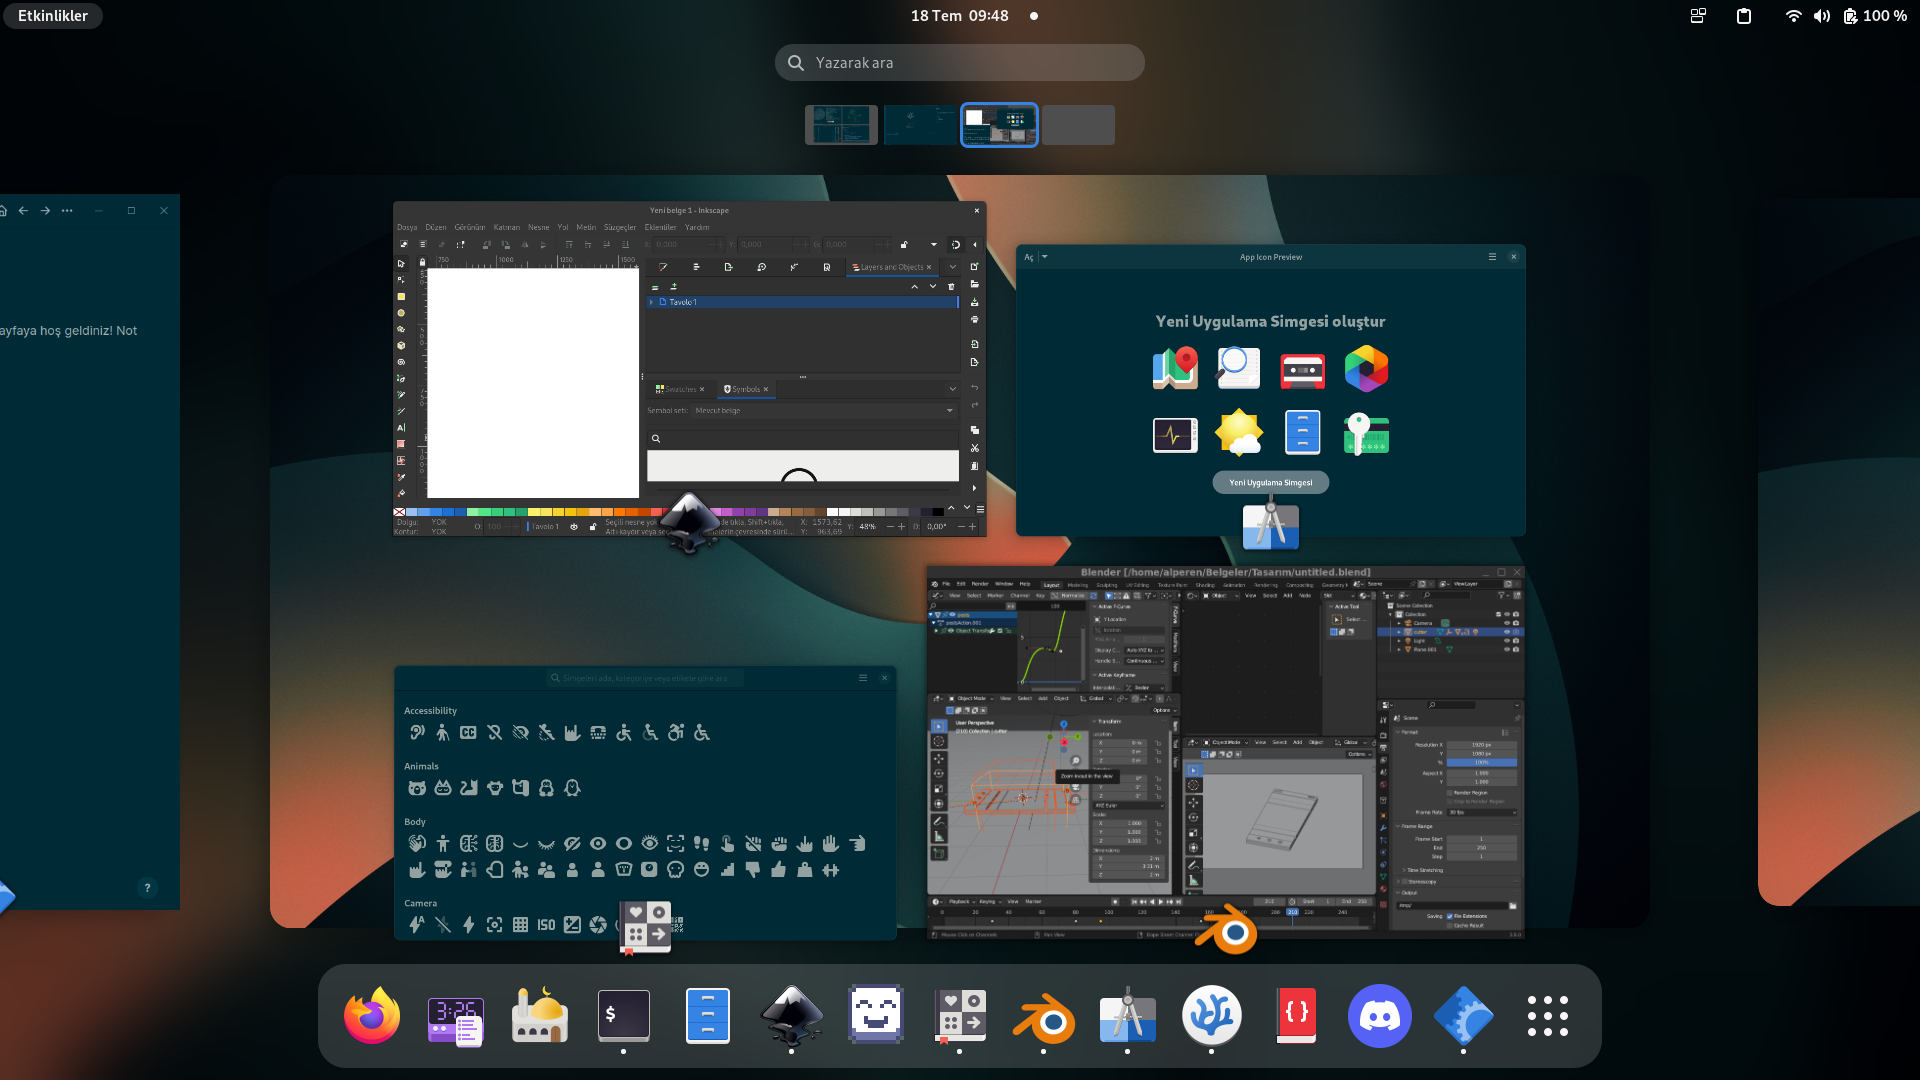1920x1080 pixels.
Task: Switch to the empty fourth workspace thumbnail
Action: click(1078, 125)
